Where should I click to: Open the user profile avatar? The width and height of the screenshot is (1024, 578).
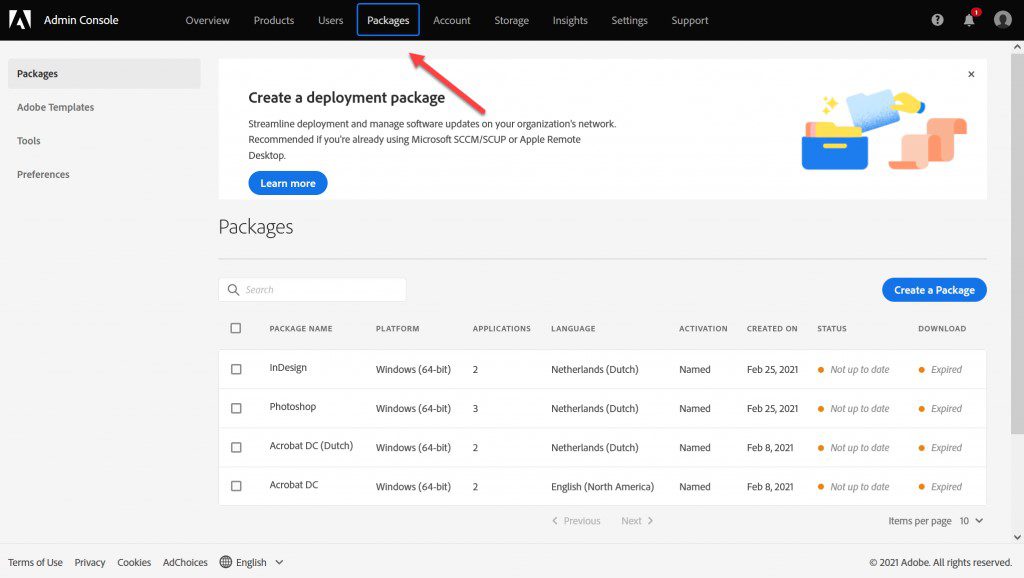click(1002, 20)
